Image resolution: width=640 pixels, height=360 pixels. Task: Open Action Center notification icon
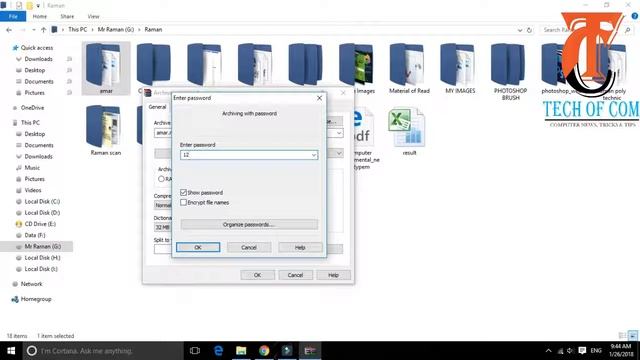pos(582,351)
